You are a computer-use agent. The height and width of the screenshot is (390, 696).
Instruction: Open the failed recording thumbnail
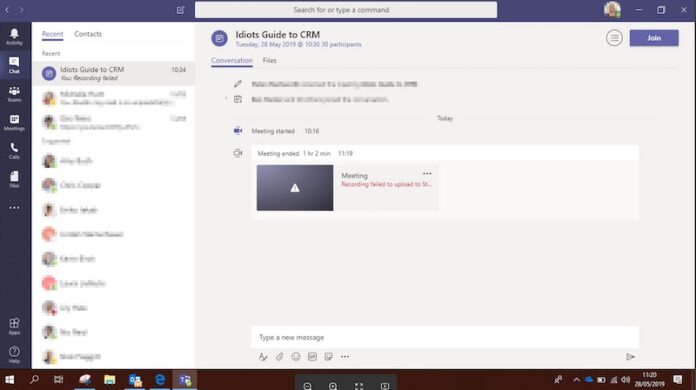point(295,188)
